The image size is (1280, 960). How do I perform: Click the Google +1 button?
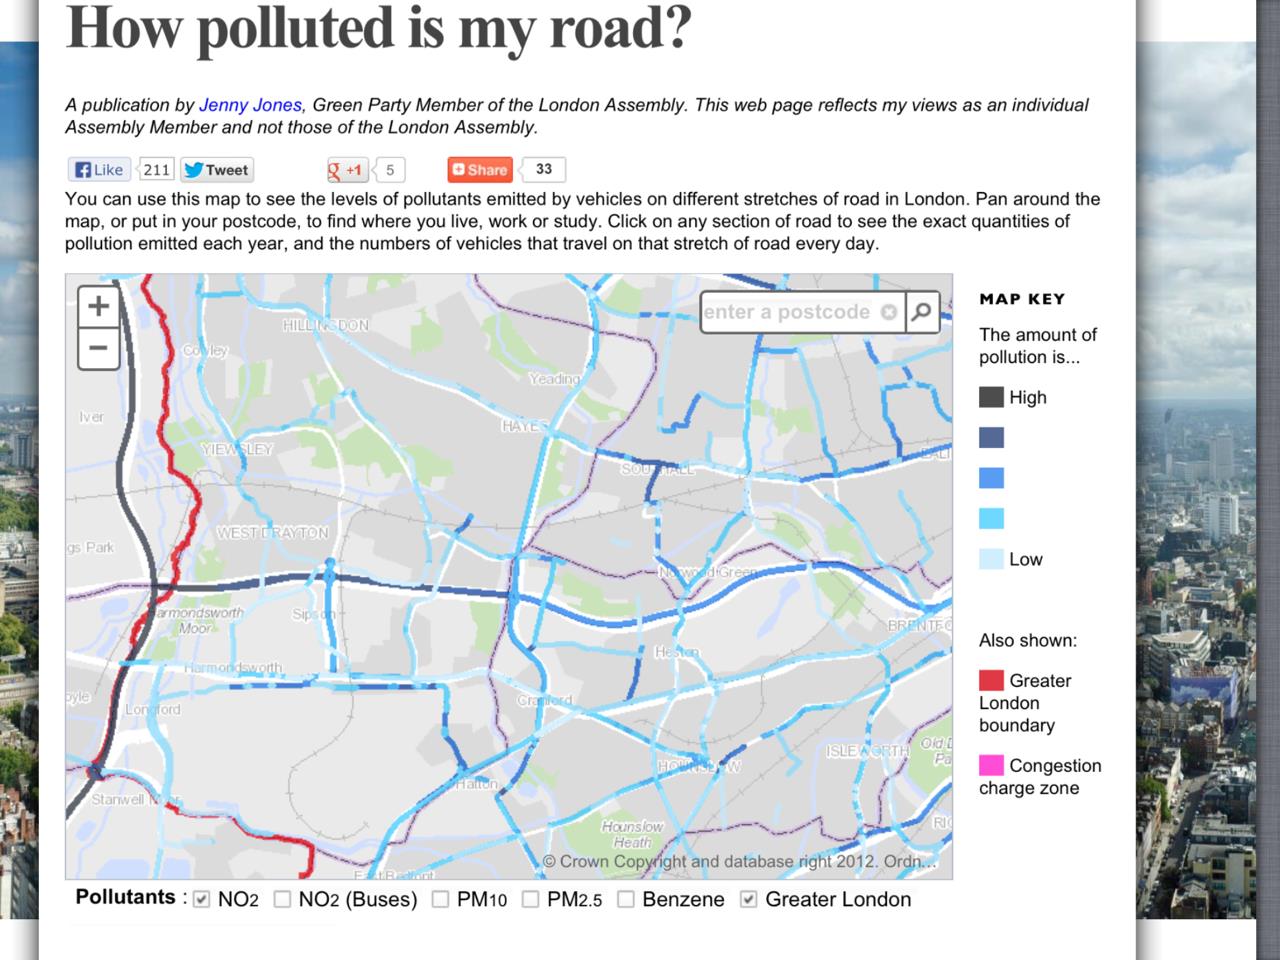coord(347,170)
